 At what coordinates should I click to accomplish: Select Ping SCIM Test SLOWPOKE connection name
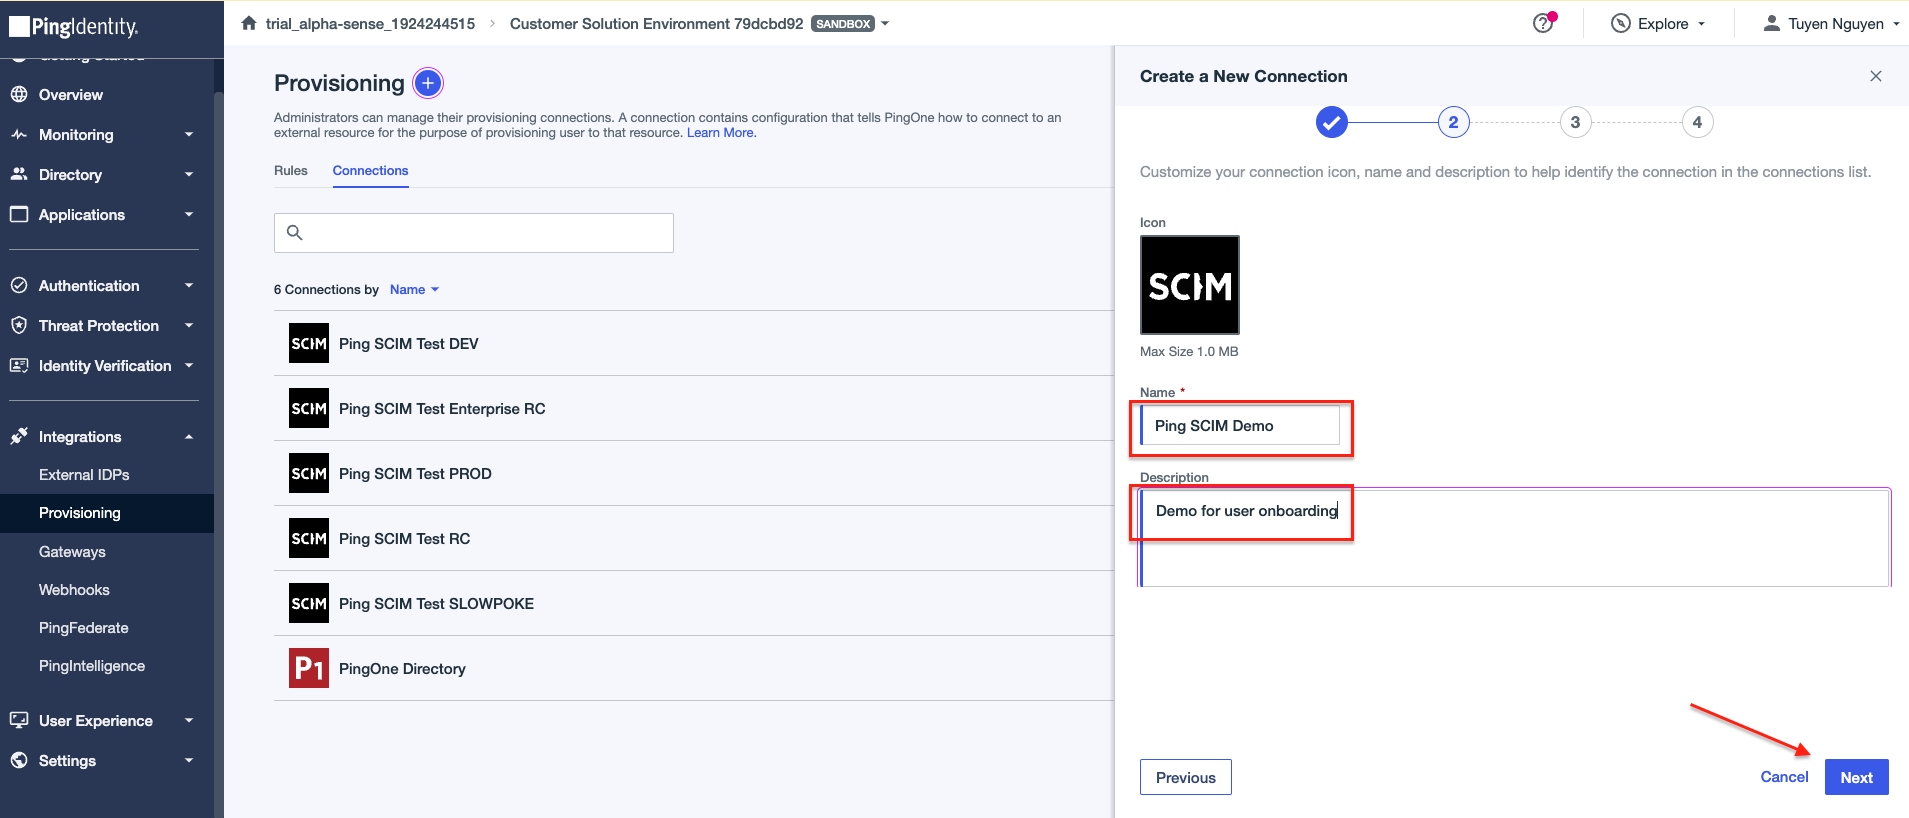click(436, 603)
